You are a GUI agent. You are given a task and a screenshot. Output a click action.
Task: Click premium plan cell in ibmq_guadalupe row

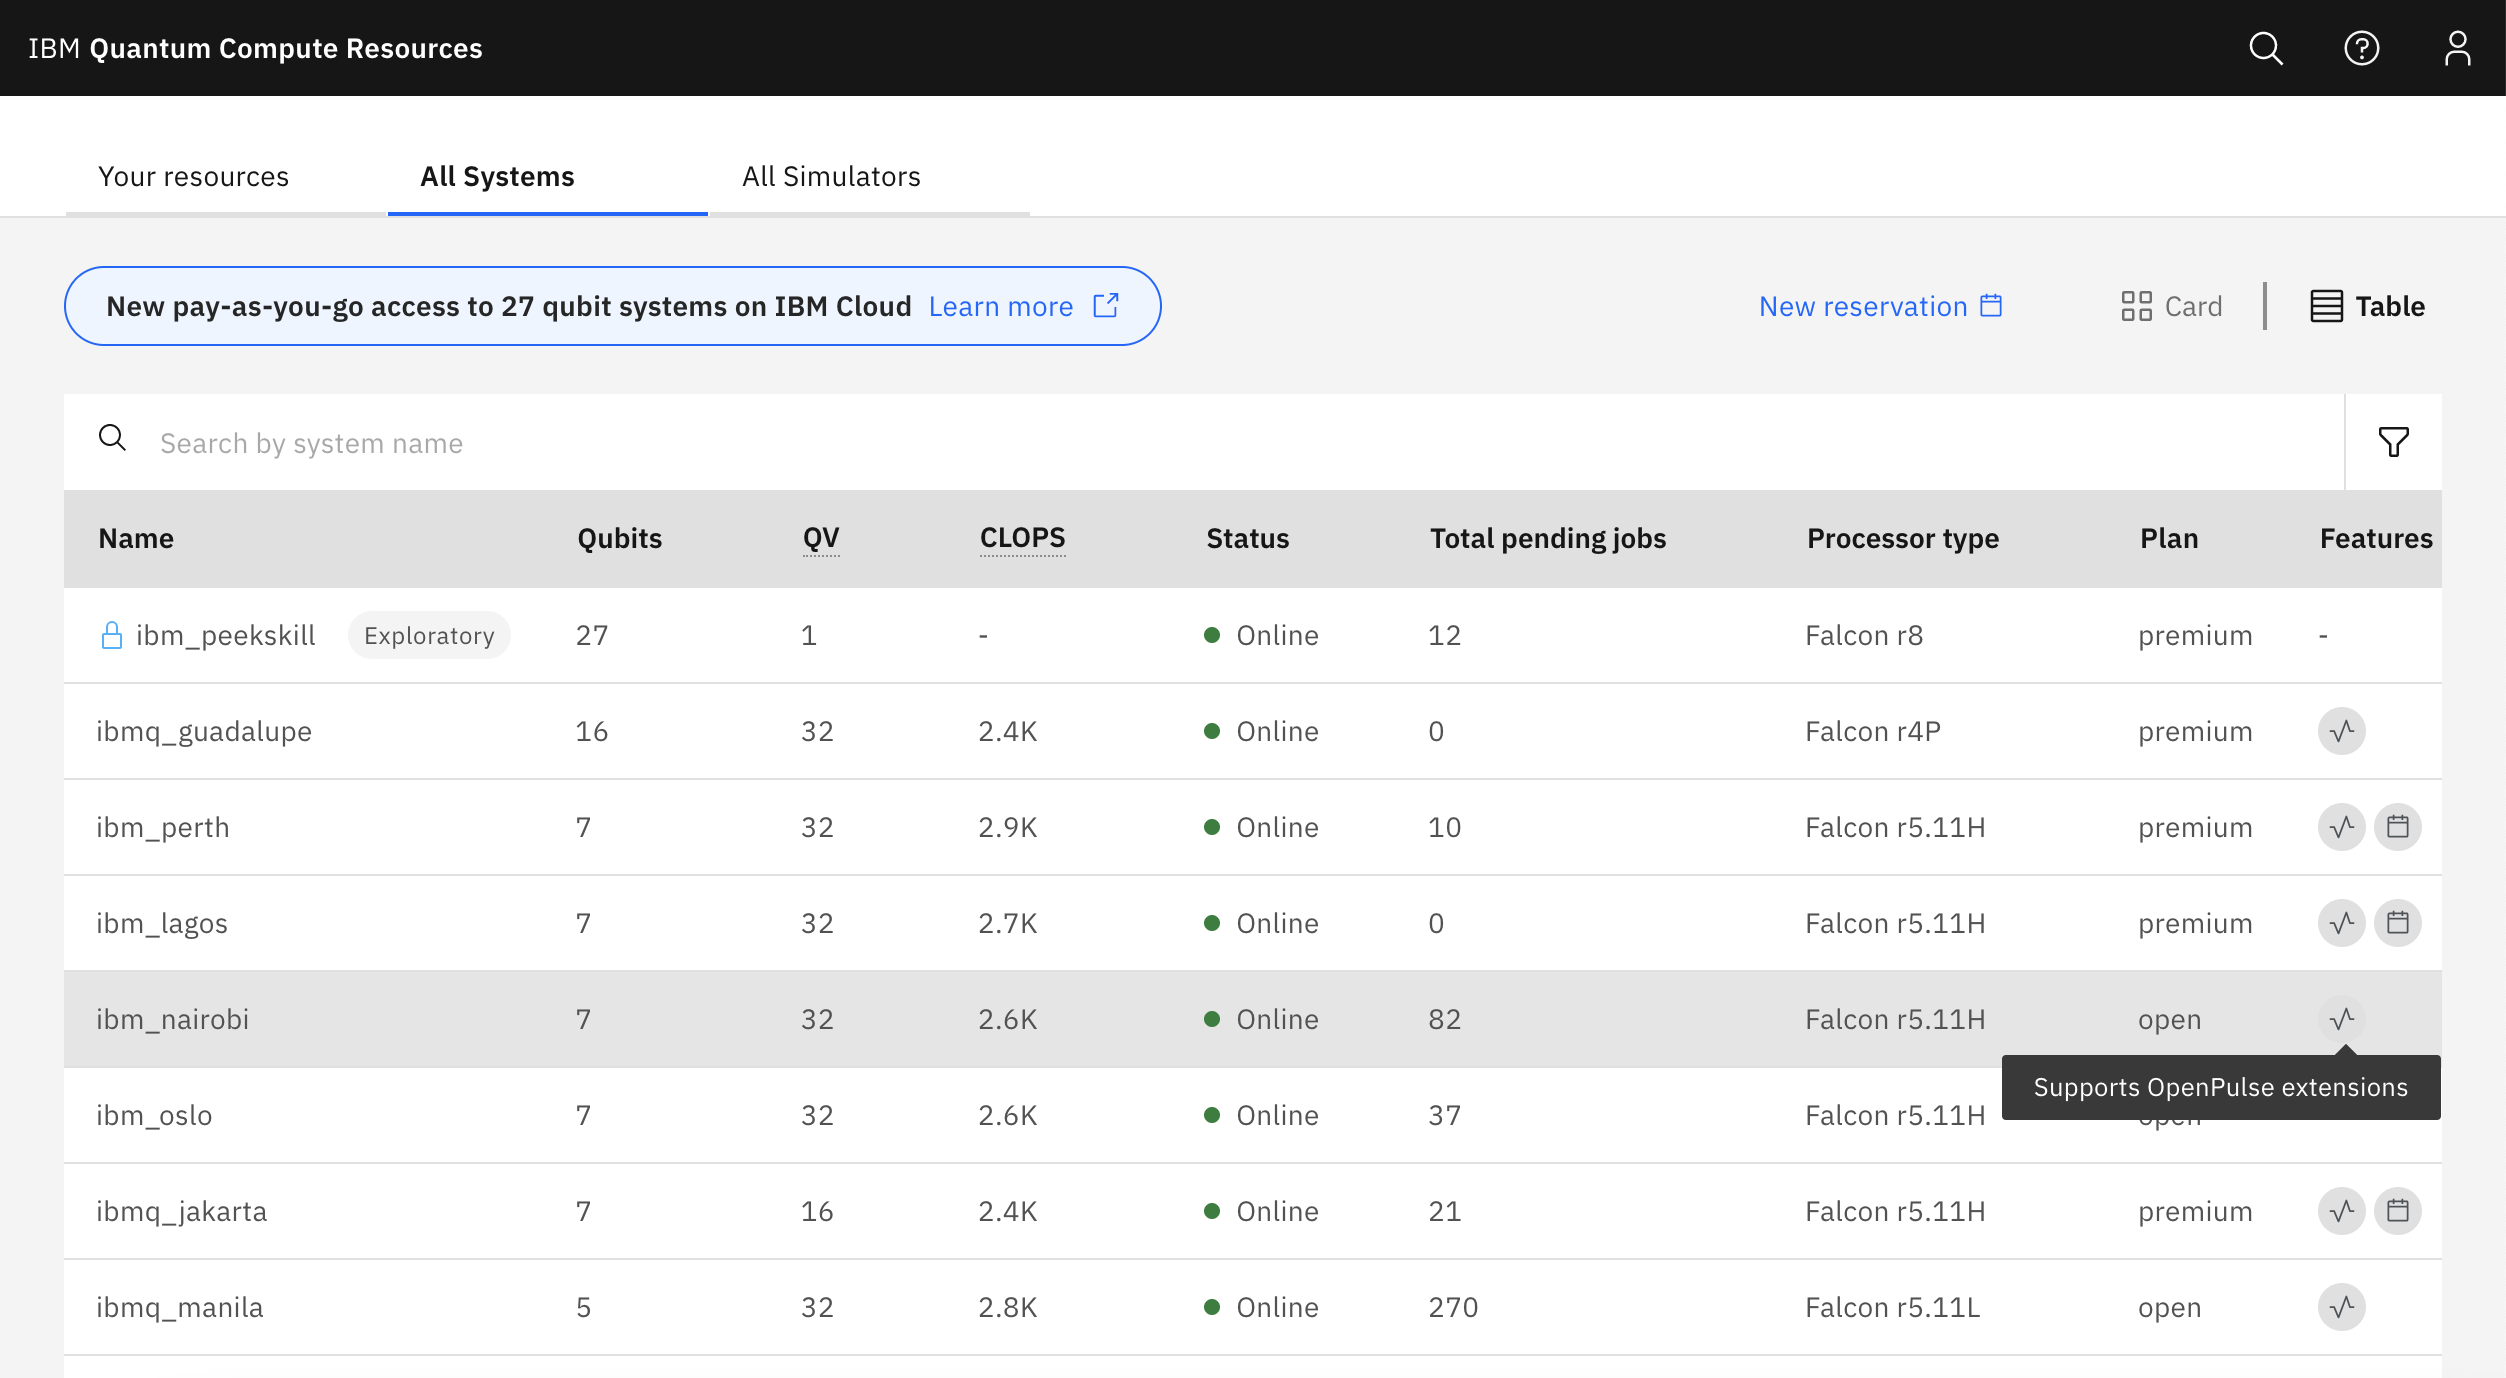[2195, 732]
